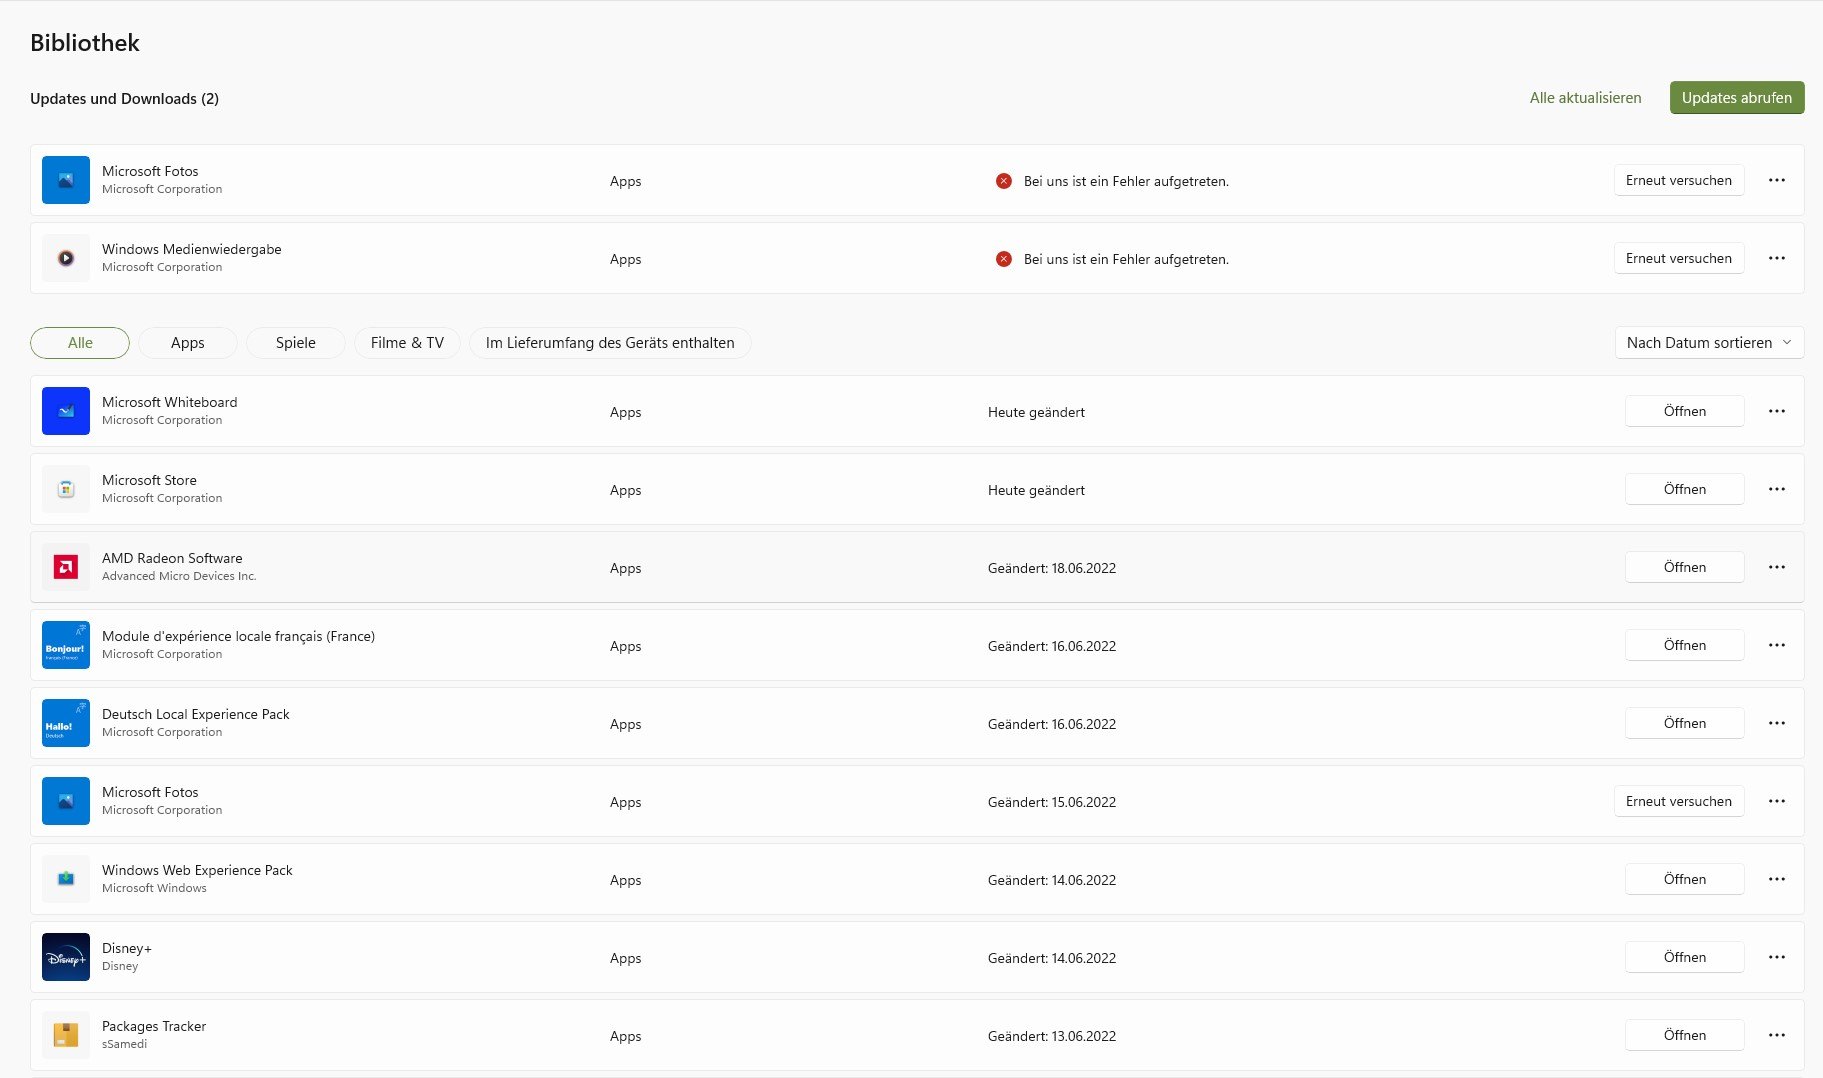Viewport: 1823px width, 1078px height.
Task: Click the Module d'expérience locale français title
Action: click(x=238, y=636)
